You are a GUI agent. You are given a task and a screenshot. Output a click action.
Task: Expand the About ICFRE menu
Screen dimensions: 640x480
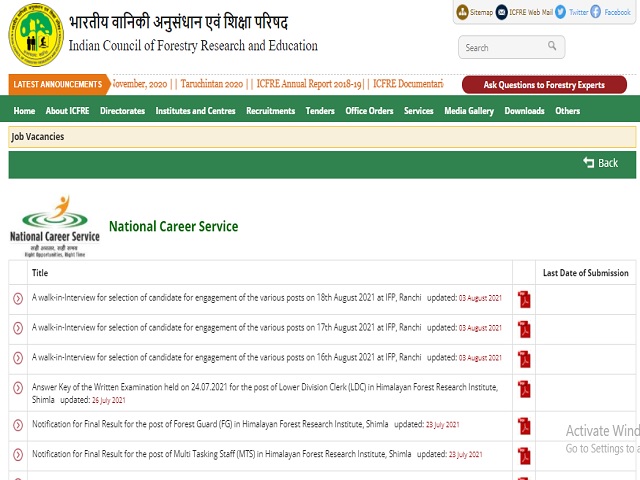click(x=70, y=111)
